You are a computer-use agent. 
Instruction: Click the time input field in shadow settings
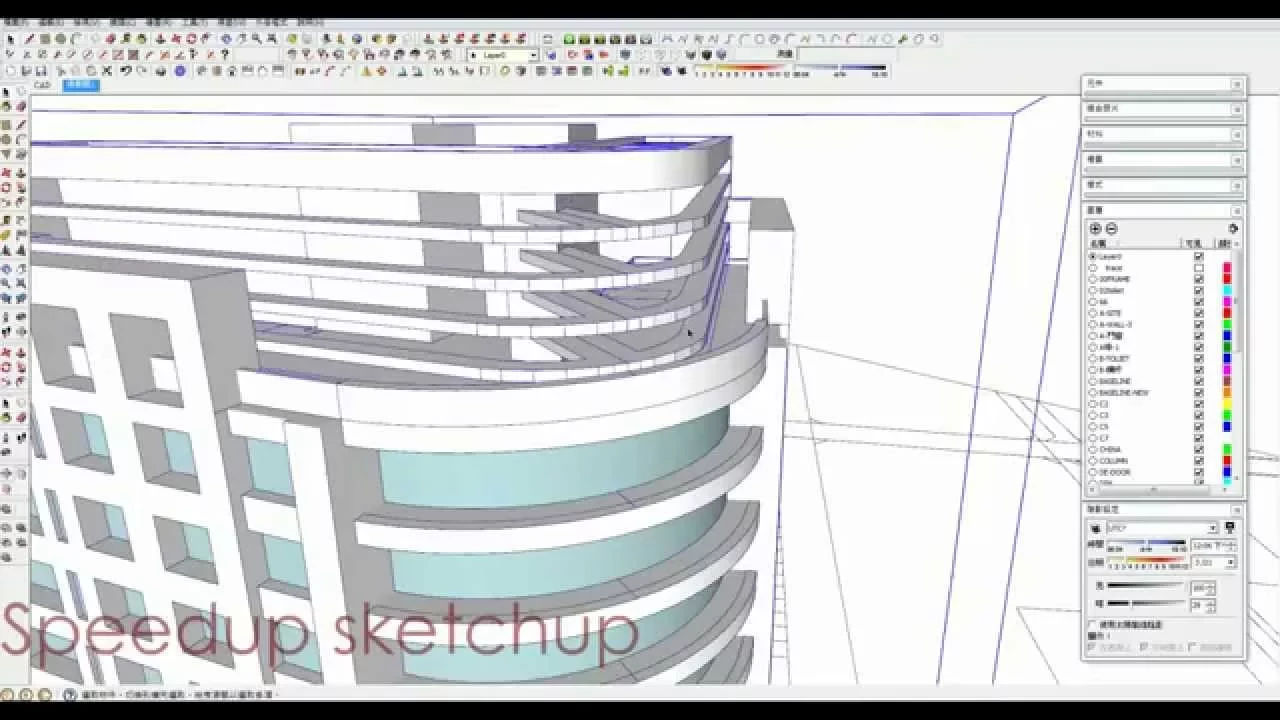1214,546
